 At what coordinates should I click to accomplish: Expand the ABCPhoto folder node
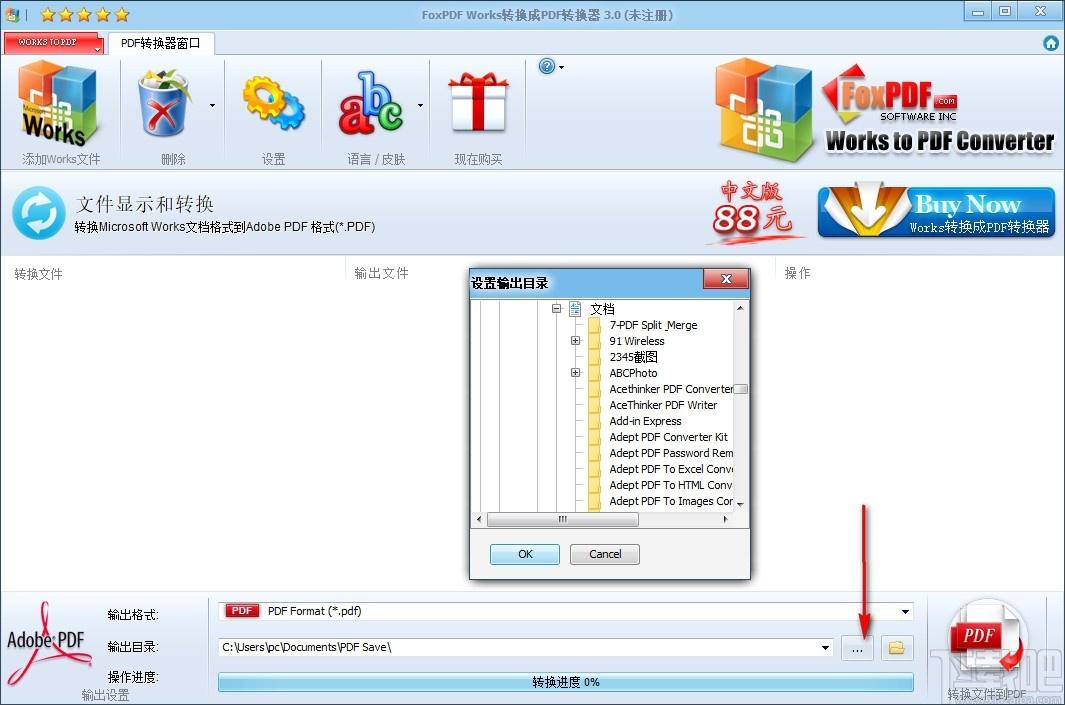[x=575, y=372]
